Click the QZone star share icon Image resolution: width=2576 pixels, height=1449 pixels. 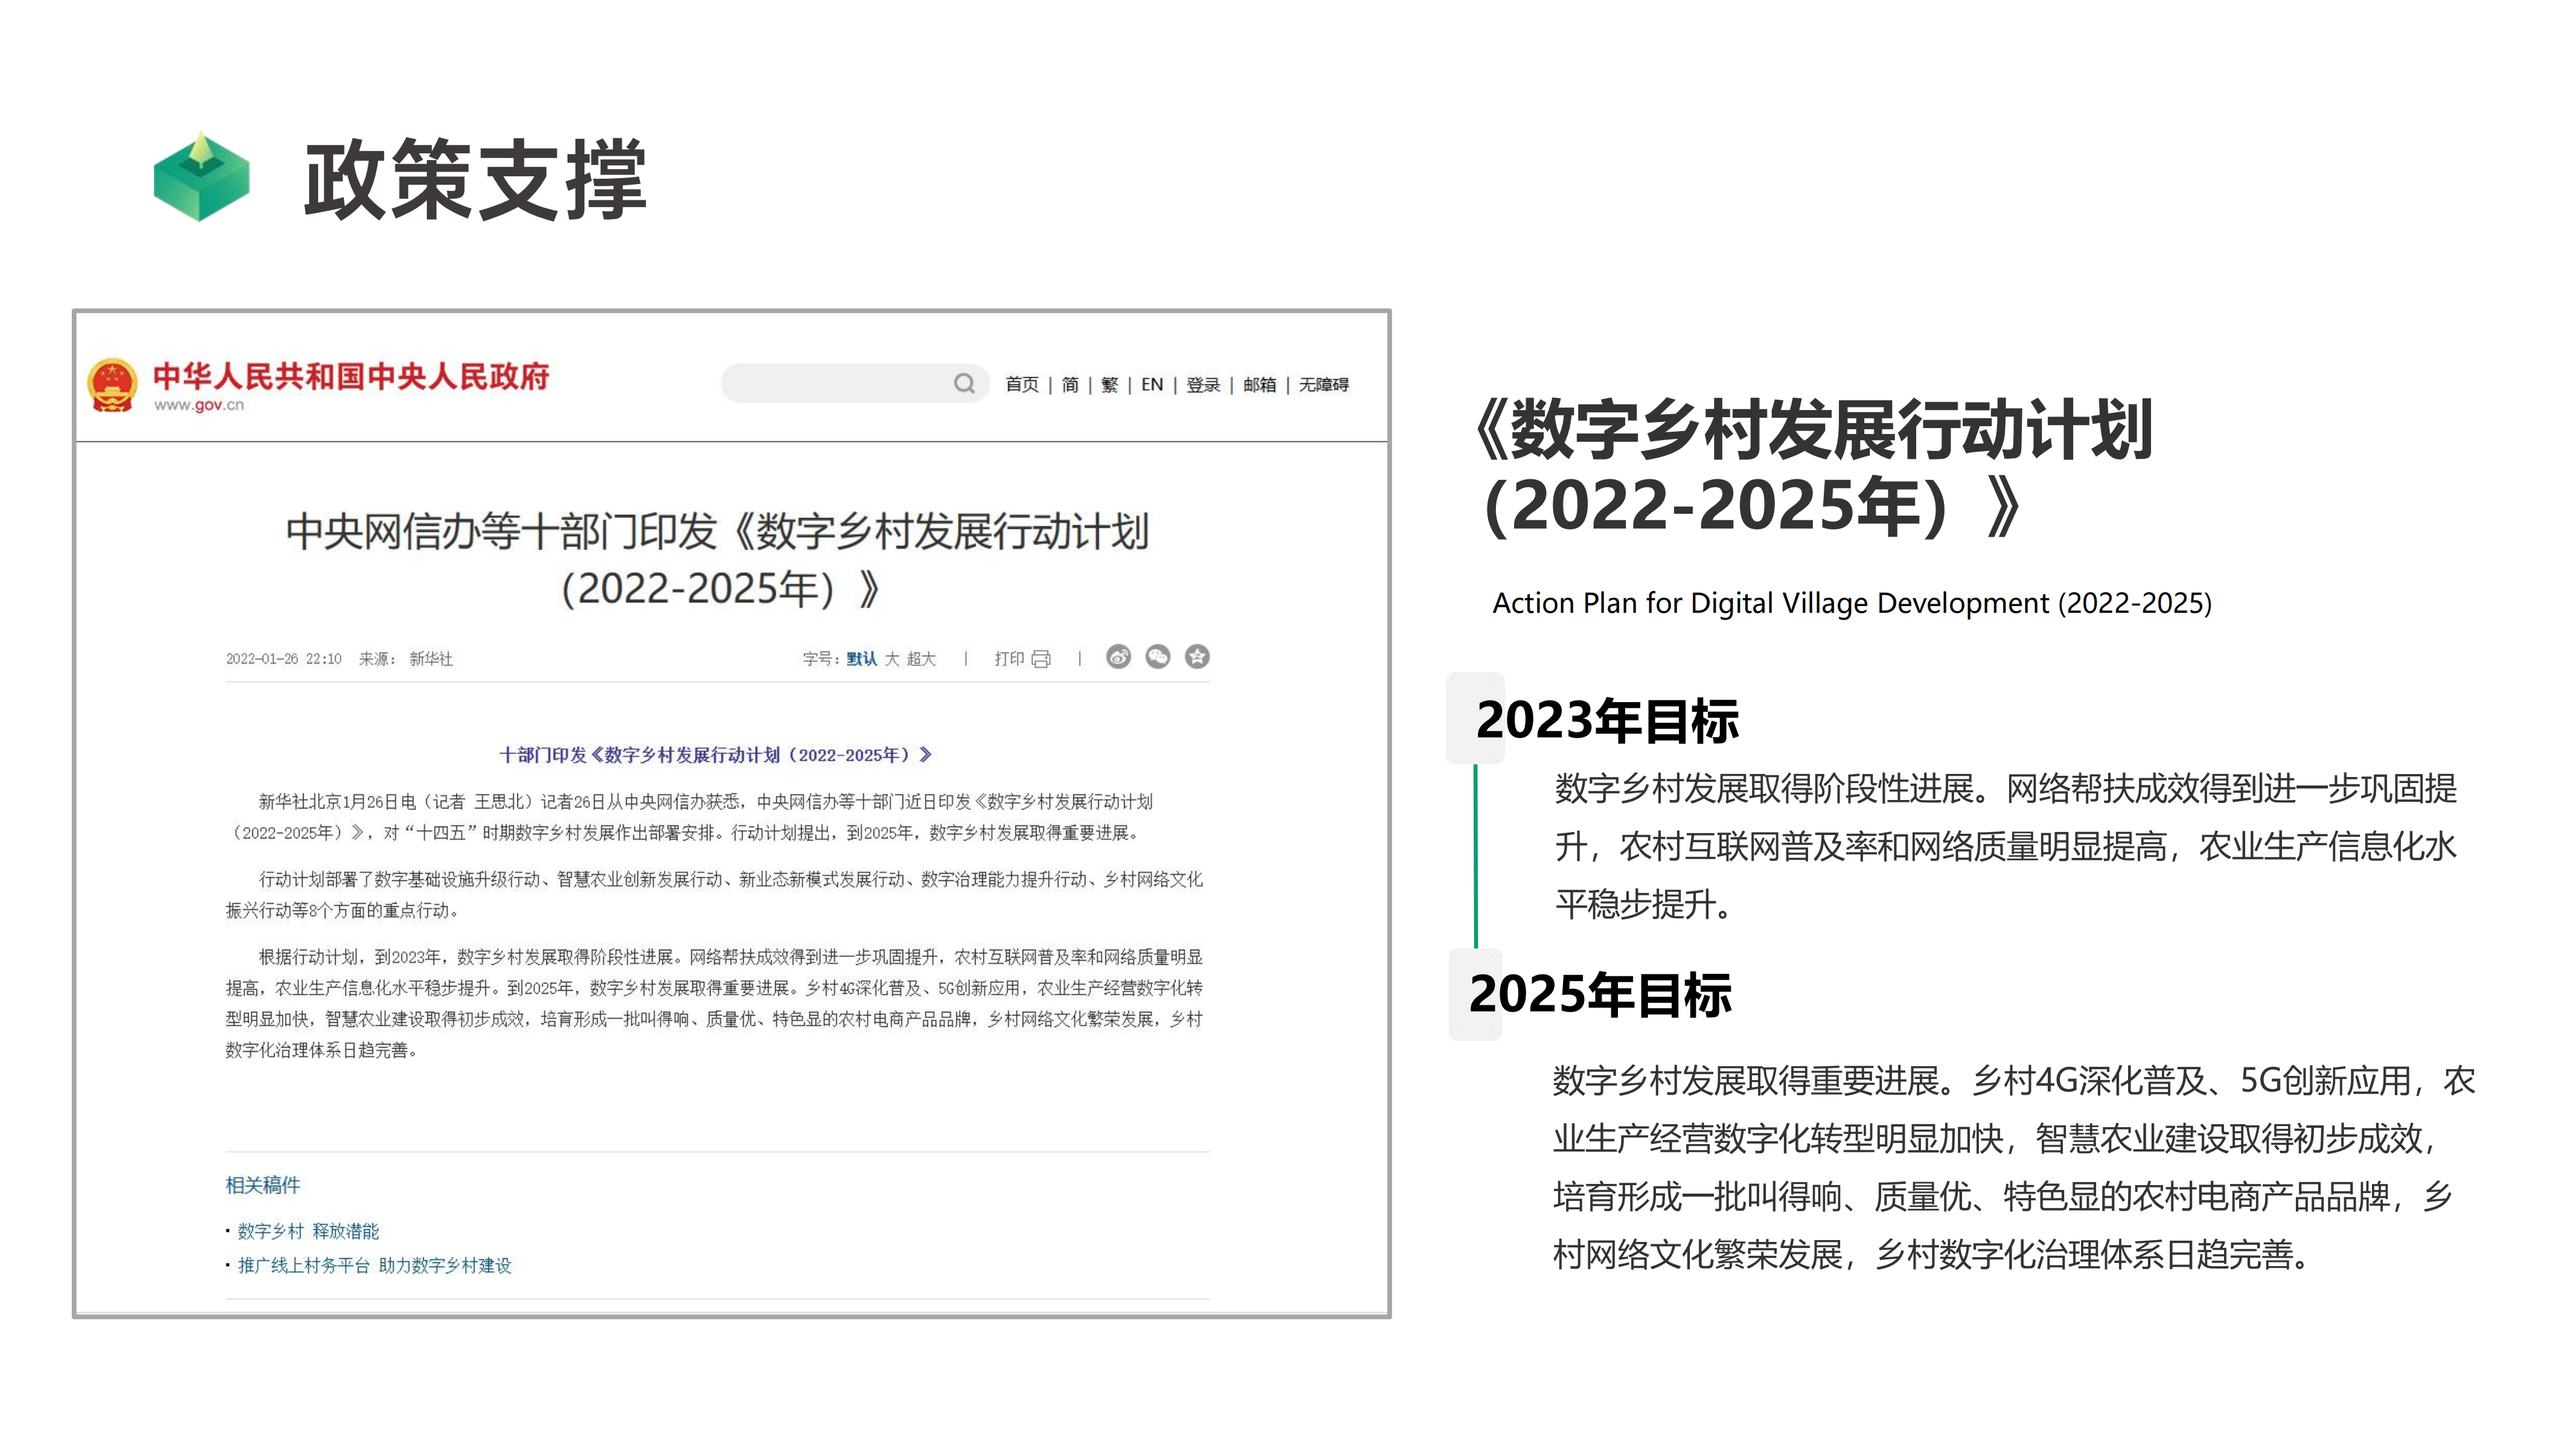[x=1196, y=657]
